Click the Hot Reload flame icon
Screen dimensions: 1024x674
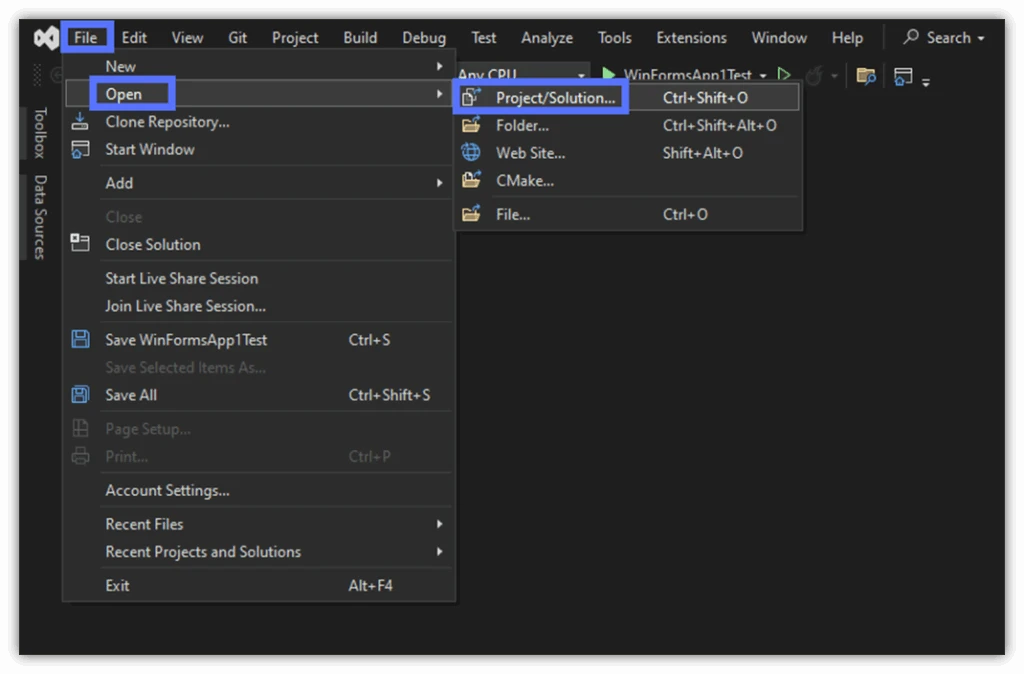[x=814, y=76]
